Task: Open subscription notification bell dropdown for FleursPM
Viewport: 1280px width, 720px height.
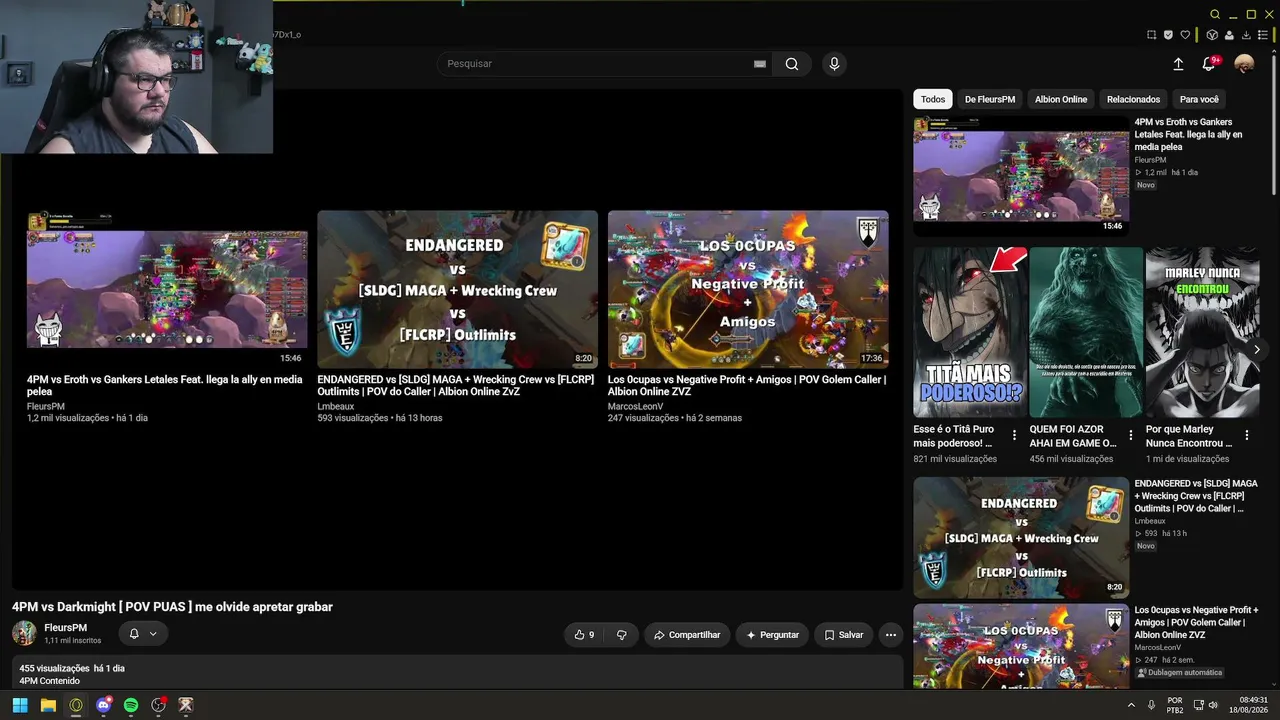Action: coord(143,633)
